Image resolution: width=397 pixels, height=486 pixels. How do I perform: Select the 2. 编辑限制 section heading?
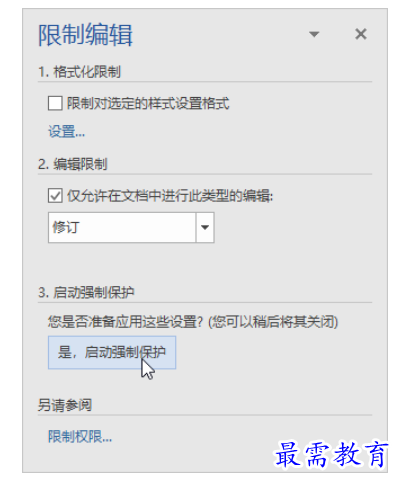(x=73, y=164)
